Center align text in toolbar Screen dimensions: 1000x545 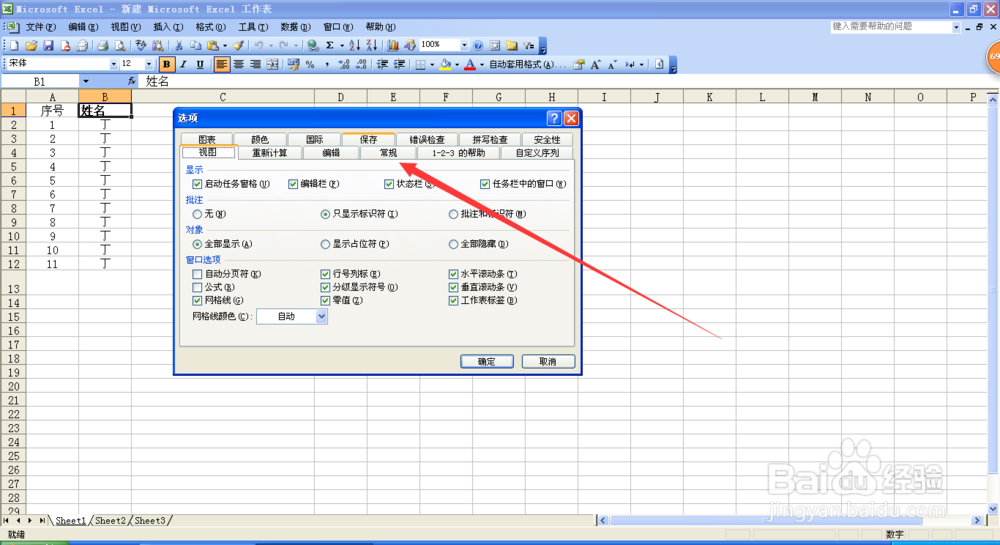tap(239, 64)
